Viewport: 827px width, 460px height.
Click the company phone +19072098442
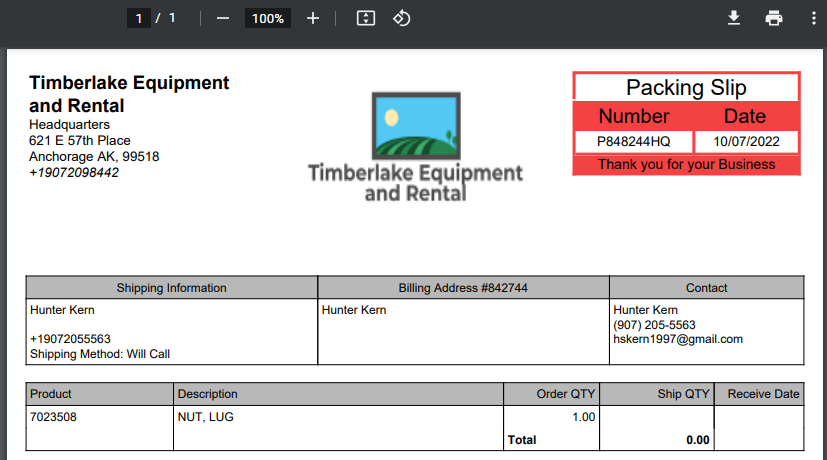[74, 172]
